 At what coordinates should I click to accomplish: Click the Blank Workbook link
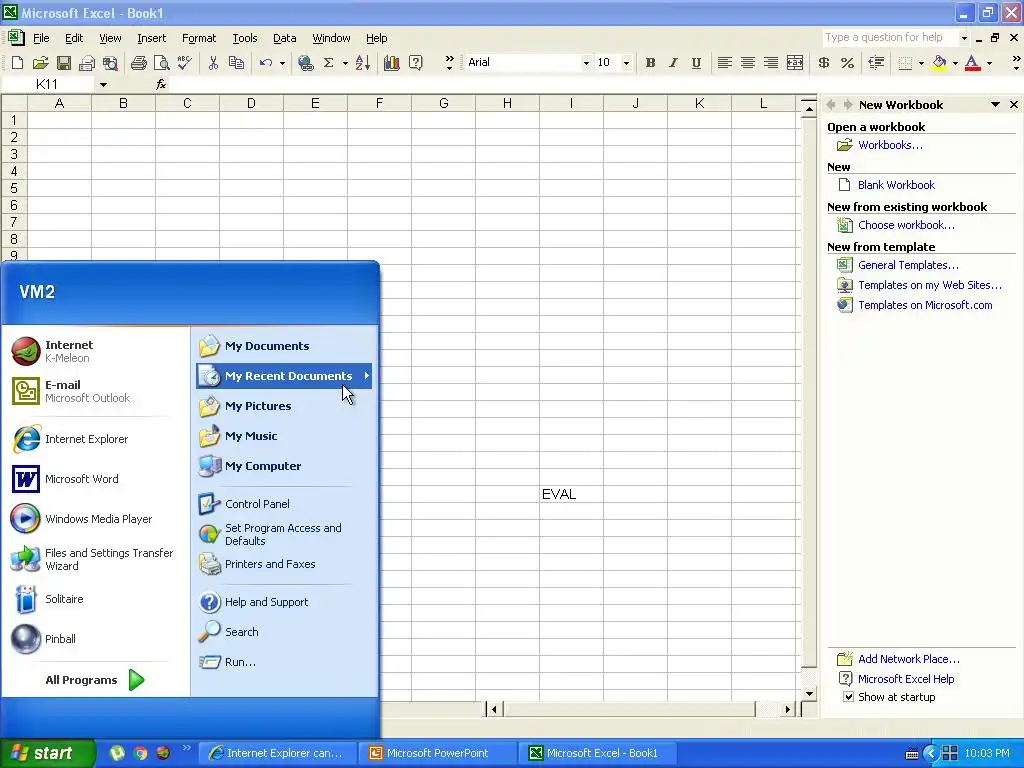896,185
